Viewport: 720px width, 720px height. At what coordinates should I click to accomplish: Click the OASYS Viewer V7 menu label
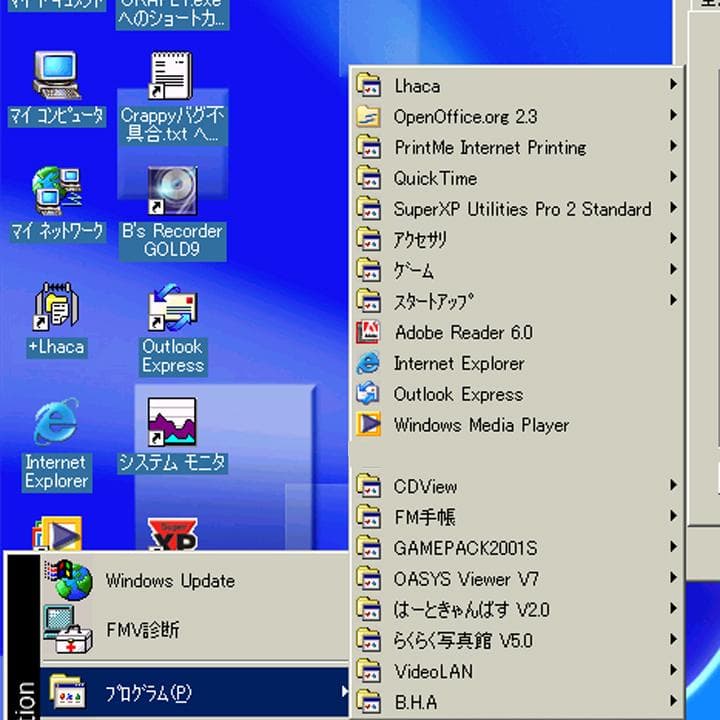(x=466, y=579)
